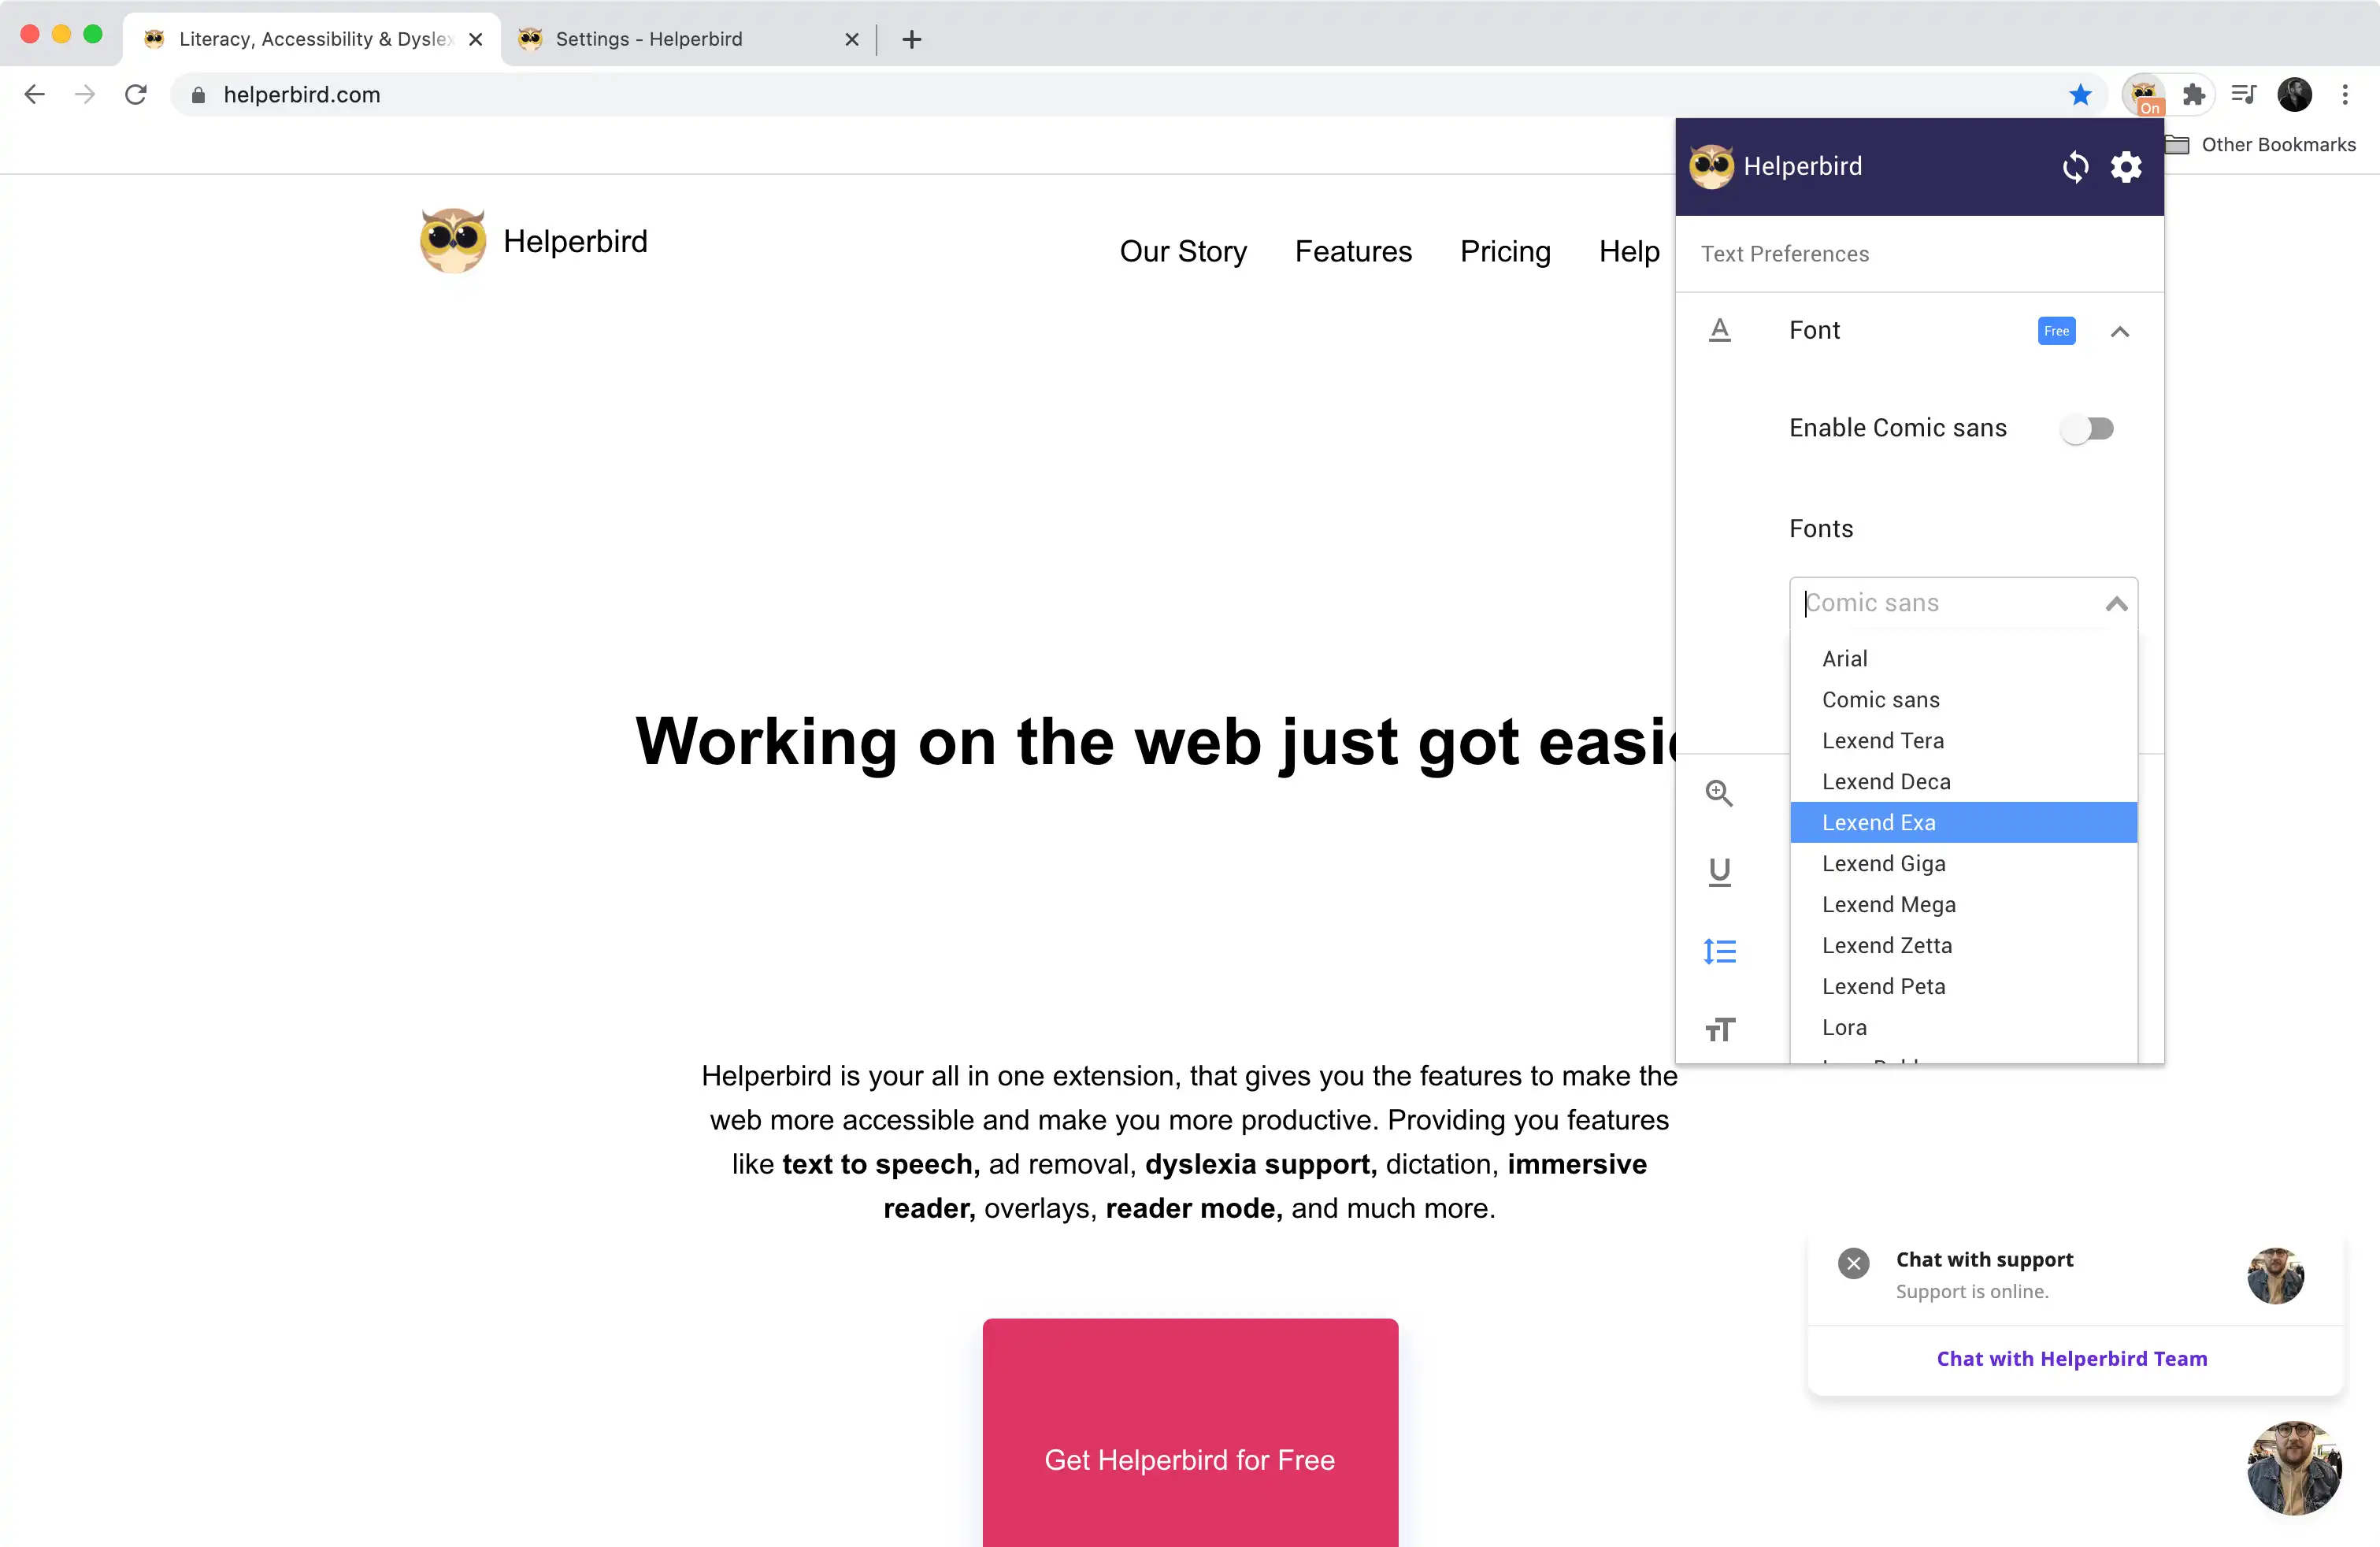Toggle Enable Comic sans switch
2380x1547 pixels.
pyautogui.click(x=2087, y=429)
